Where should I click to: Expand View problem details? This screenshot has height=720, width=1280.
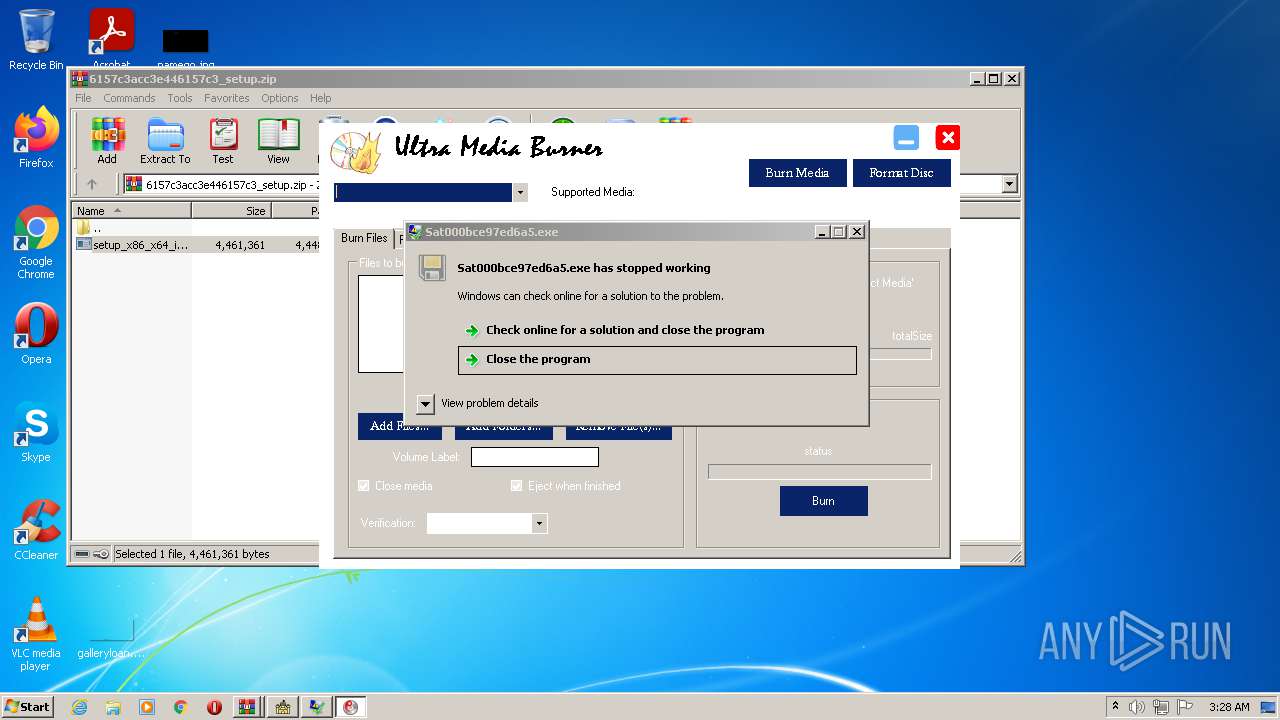[425, 403]
